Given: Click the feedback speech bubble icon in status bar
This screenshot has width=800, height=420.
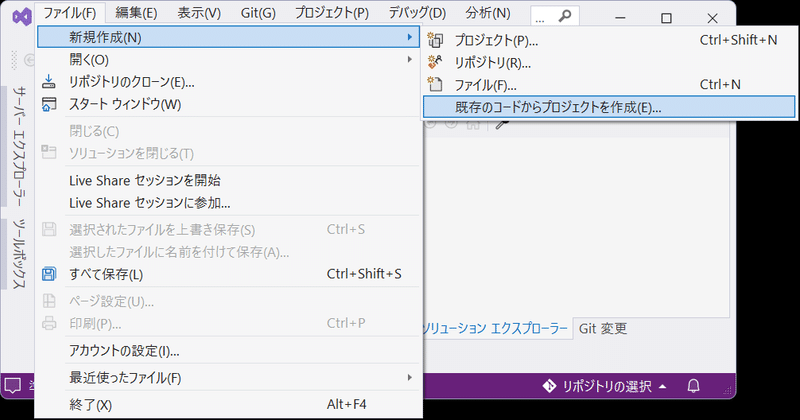Looking at the screenshot, I should tap(13, 386).
